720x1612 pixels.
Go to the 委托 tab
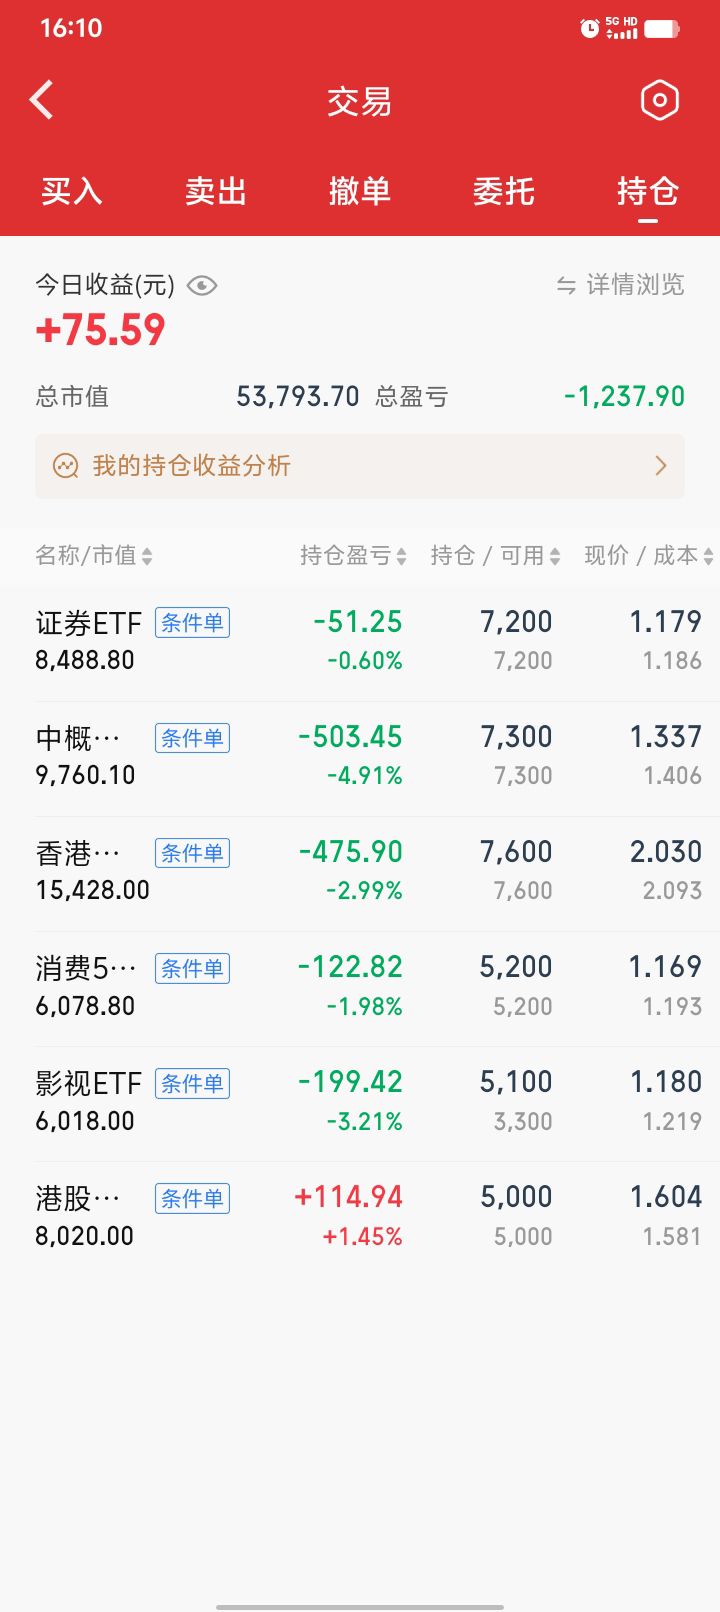click(504, 191)
